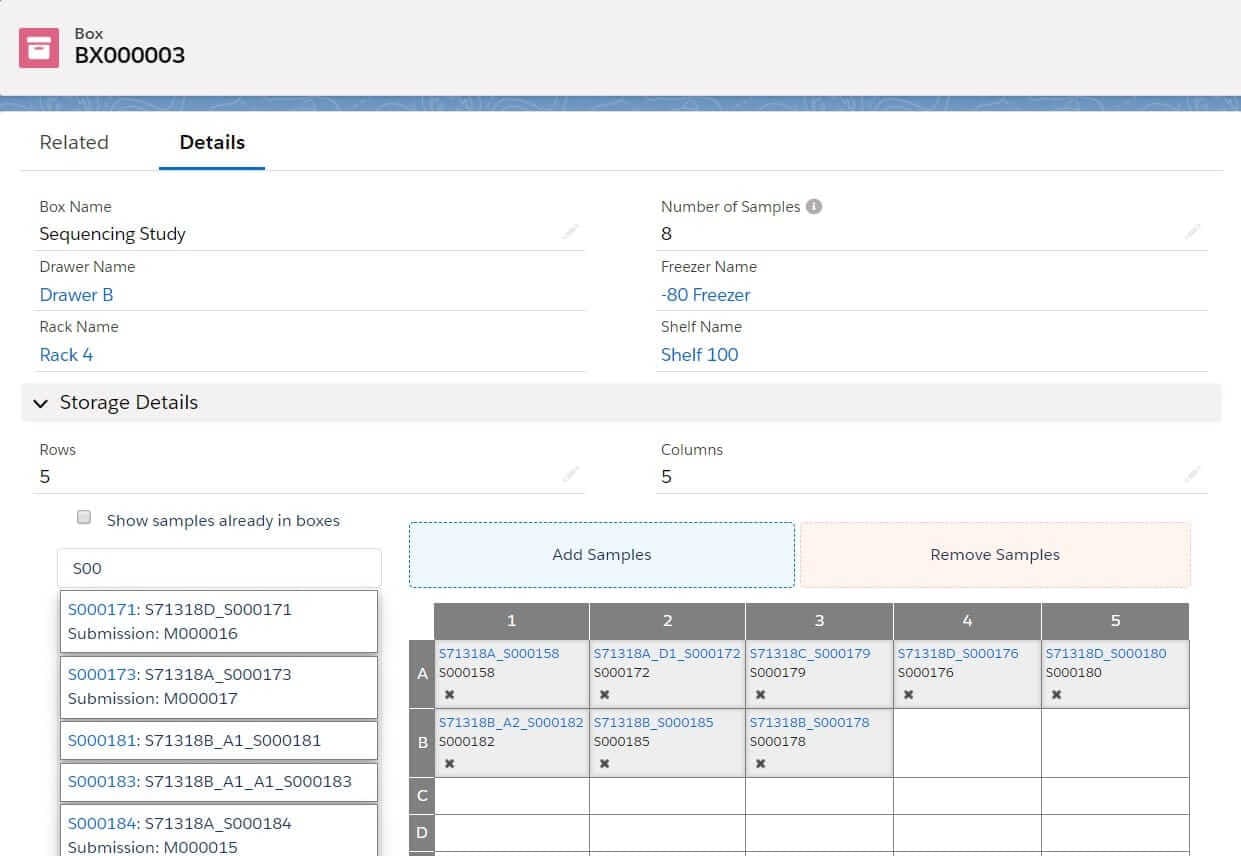Remove sample S000180 using its x icon
Viewport: 1241px width, 856px height.
pyautogui.click(x=1056, y=694)
